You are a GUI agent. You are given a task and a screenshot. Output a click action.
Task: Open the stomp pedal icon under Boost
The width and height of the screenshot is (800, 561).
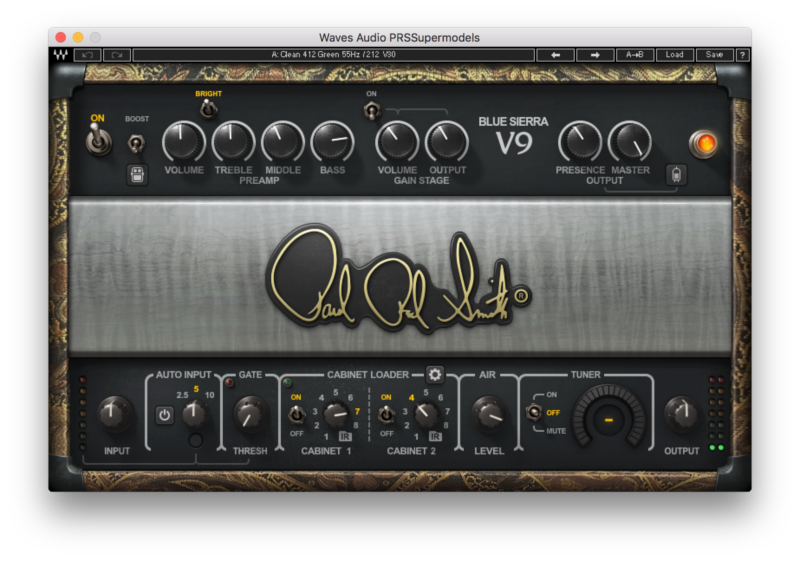137,174
